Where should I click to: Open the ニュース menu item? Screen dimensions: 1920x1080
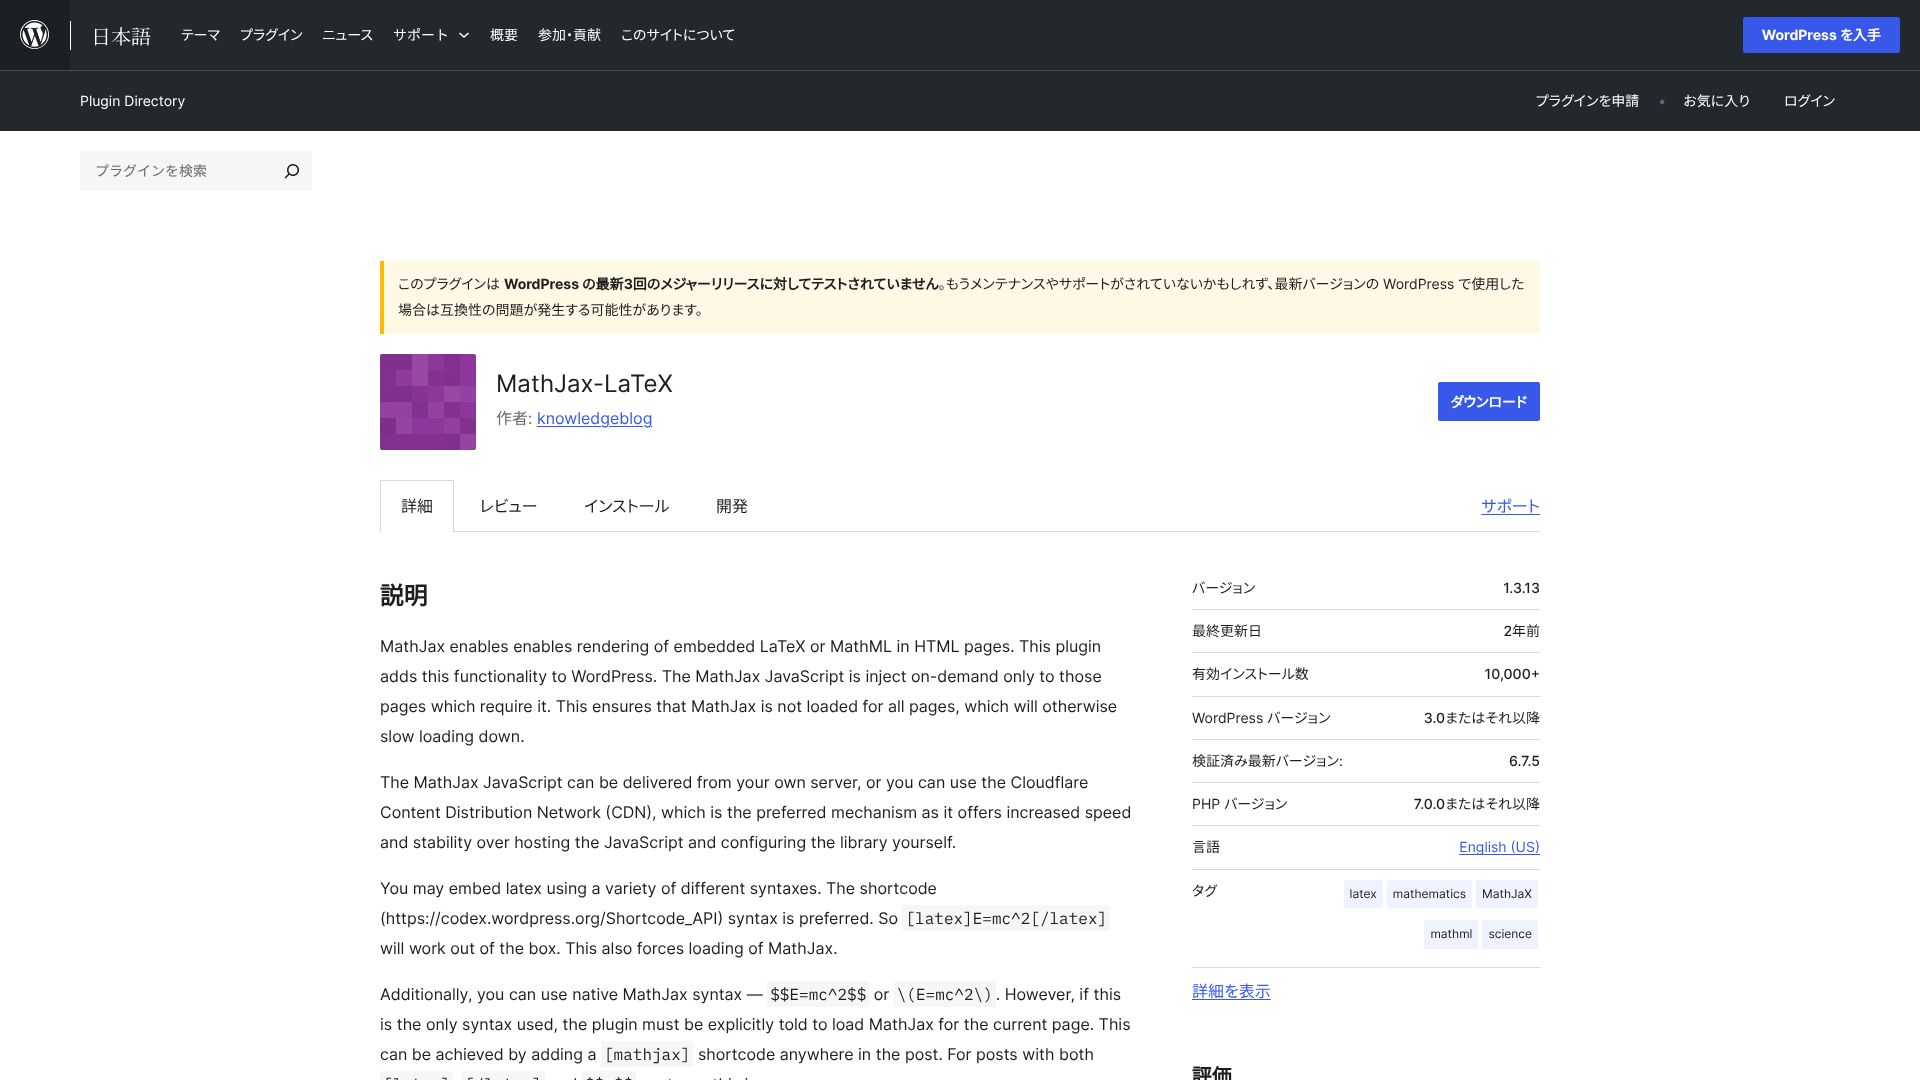point(347,35)
